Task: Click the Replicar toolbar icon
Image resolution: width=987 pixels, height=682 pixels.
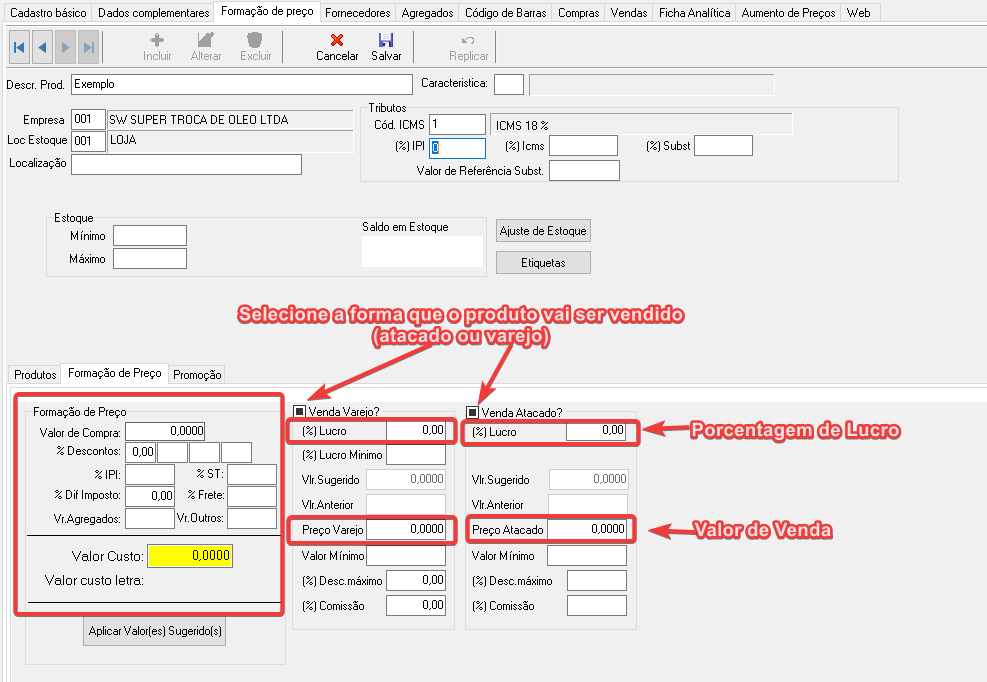Action: (x=468, y=41)
